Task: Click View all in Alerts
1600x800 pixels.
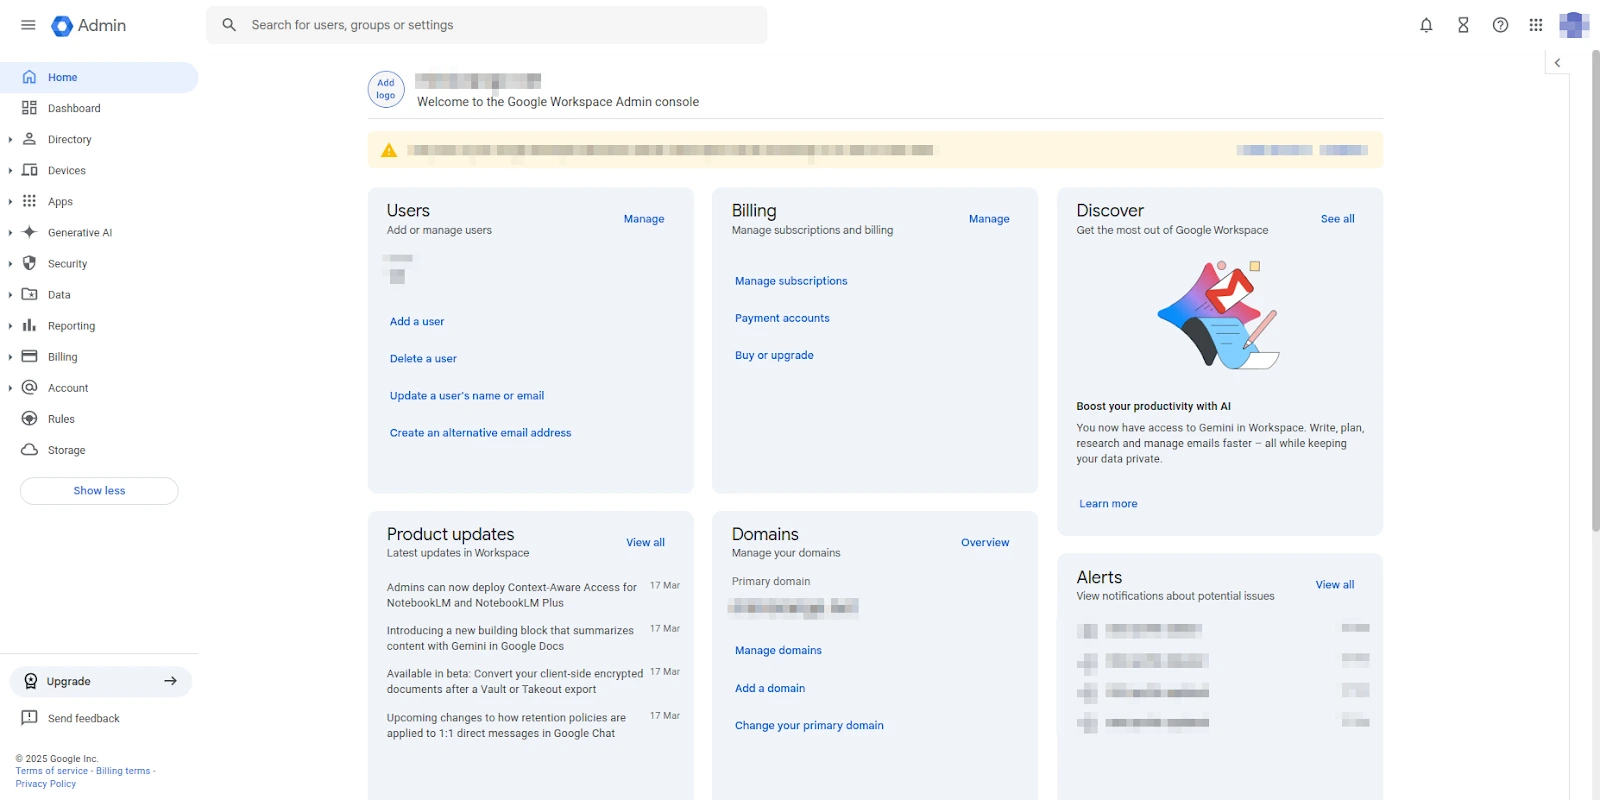Action: pyautogui.click(x=1335, y=585)
